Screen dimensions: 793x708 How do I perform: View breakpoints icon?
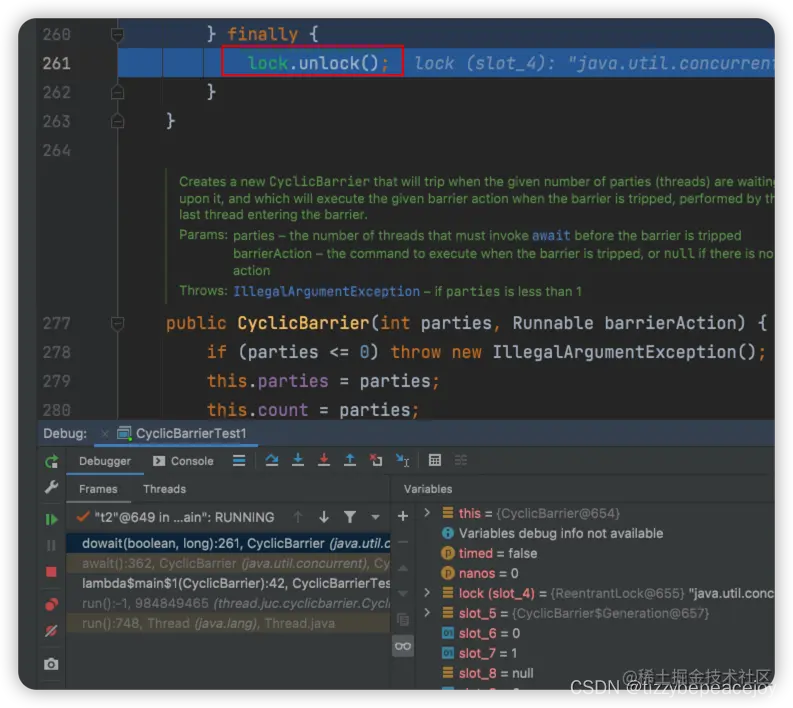pos(52,604)
